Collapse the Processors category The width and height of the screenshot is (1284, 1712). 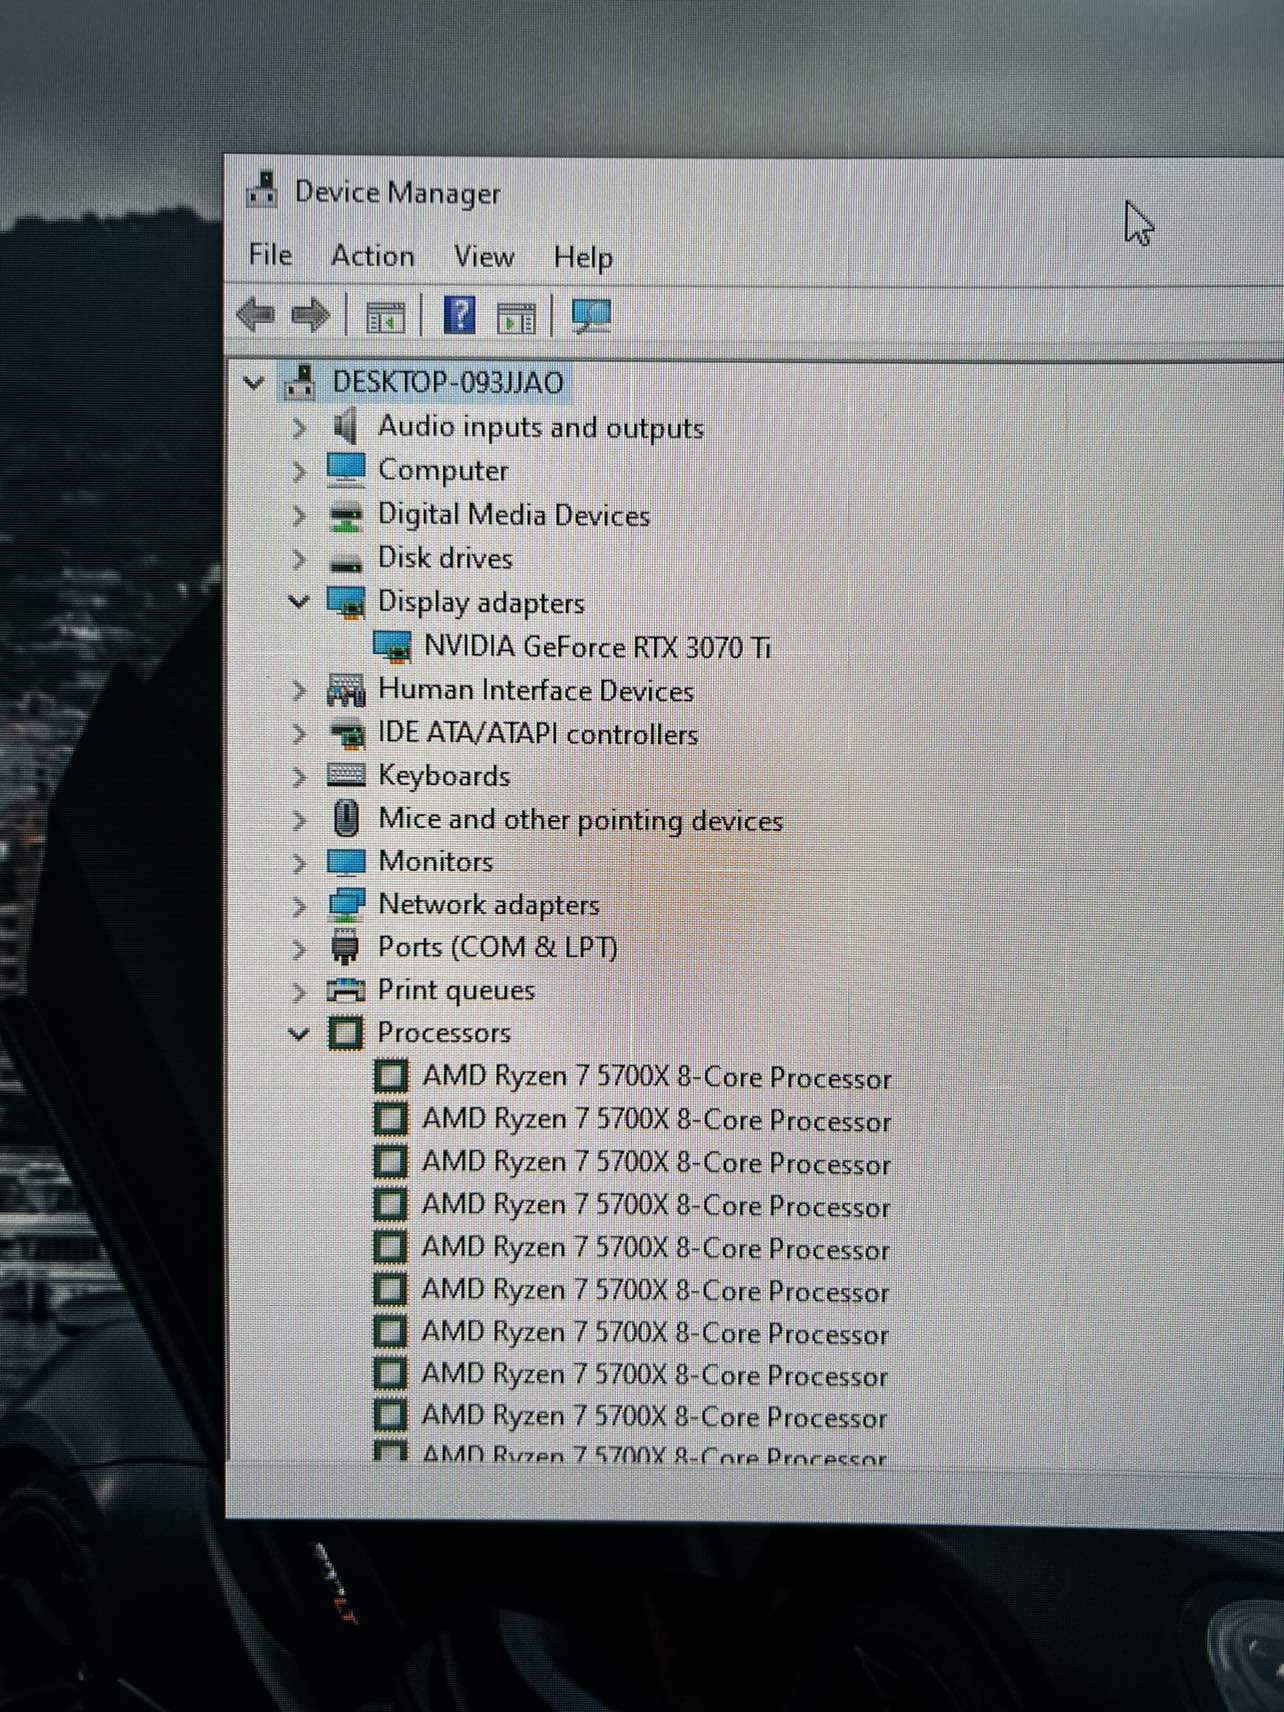pos(298,1034)
